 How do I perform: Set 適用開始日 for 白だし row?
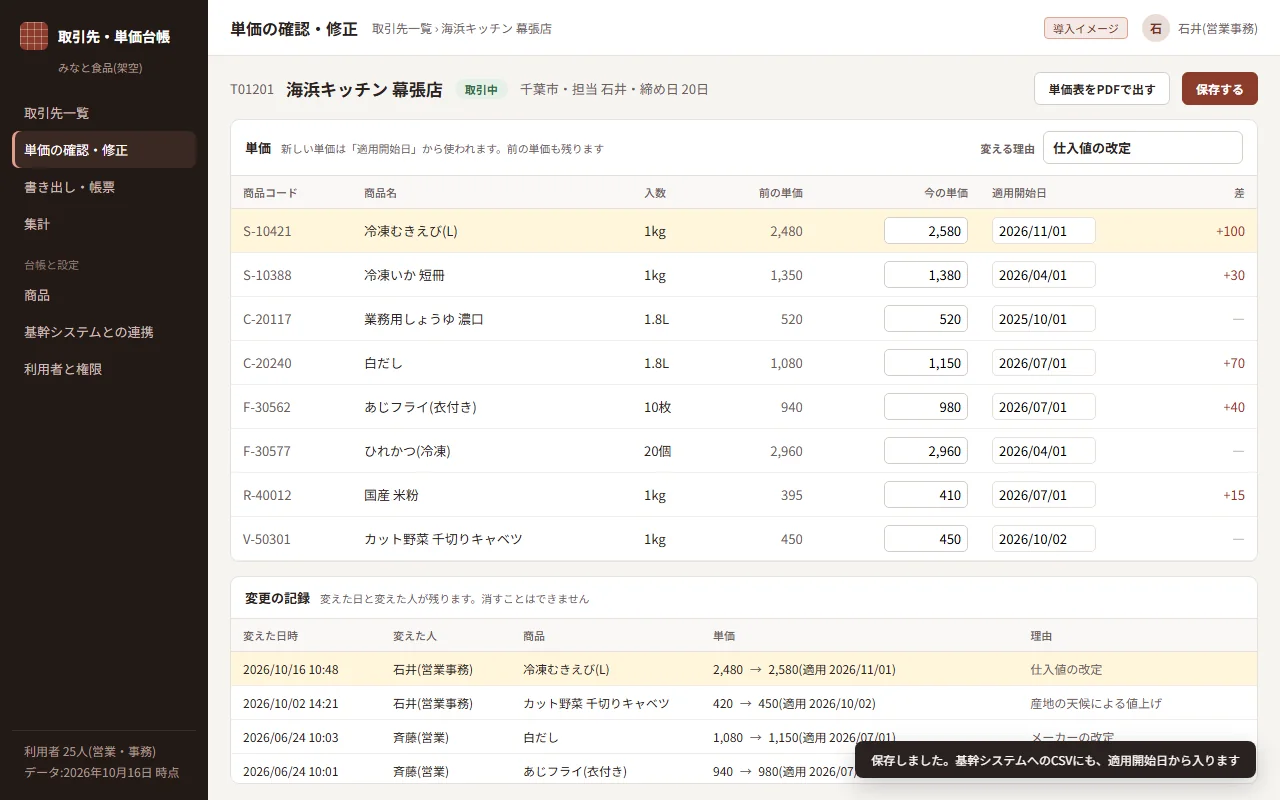click(1044, 363)
